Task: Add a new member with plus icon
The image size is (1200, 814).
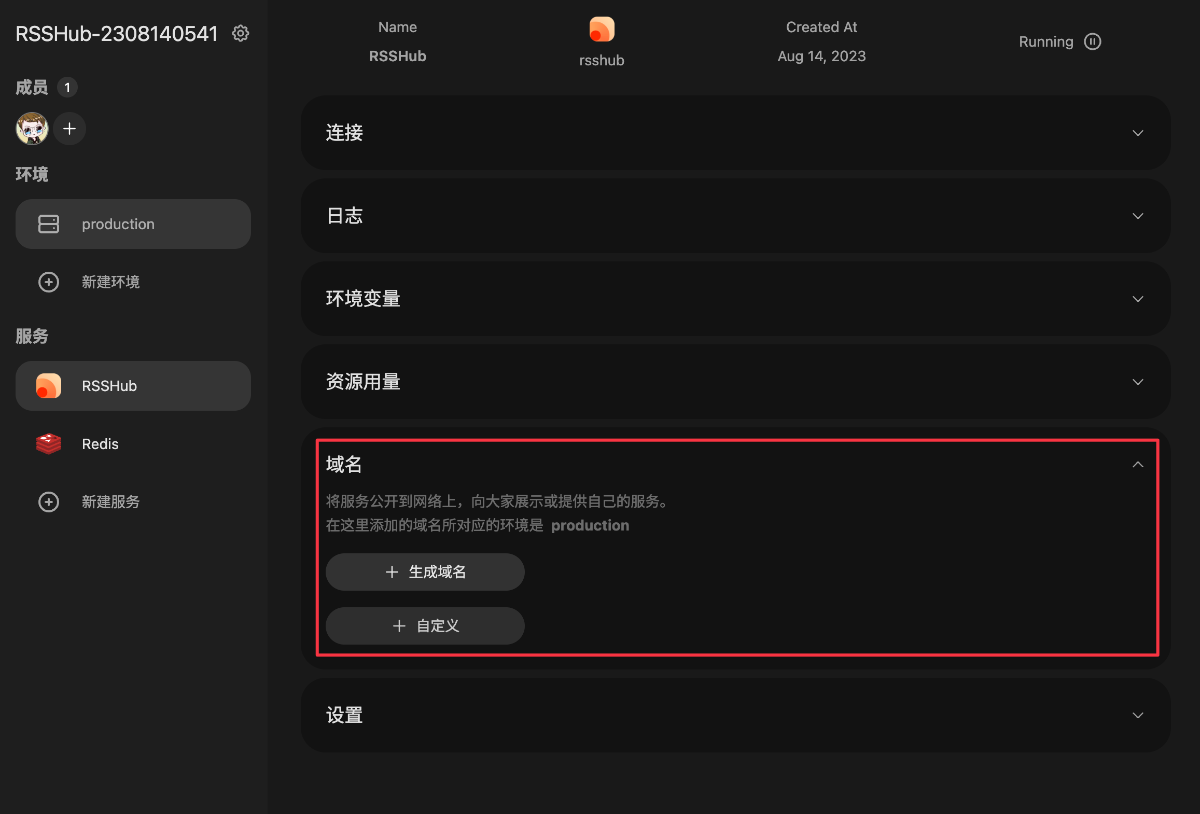Action: tap(69, 128)
